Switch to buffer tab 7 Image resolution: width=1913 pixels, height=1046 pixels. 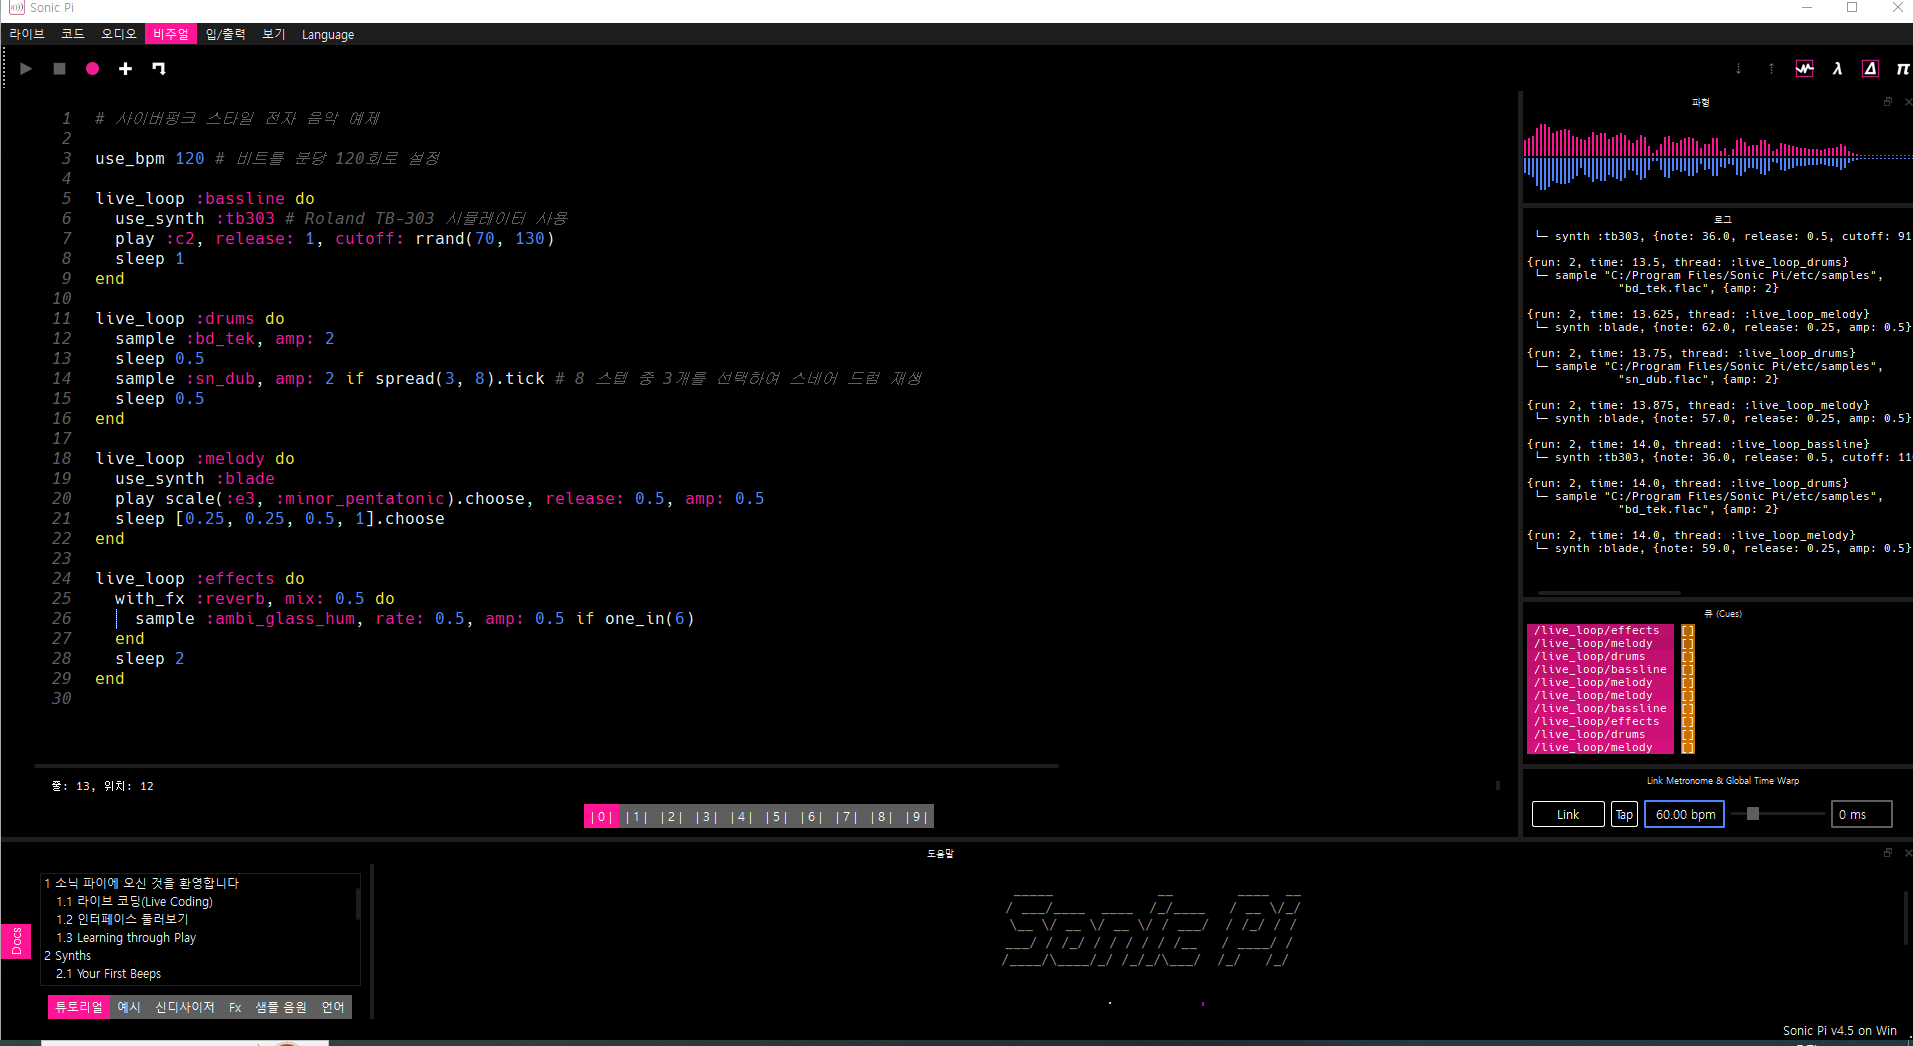846,817
